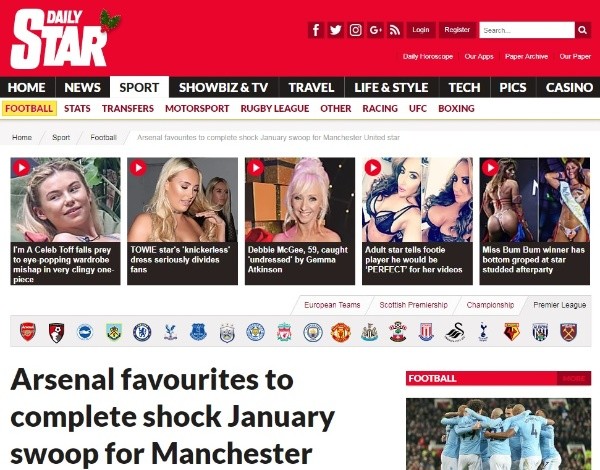
Task: Click the Twitter bird icon
Action: tap(336, 30)
